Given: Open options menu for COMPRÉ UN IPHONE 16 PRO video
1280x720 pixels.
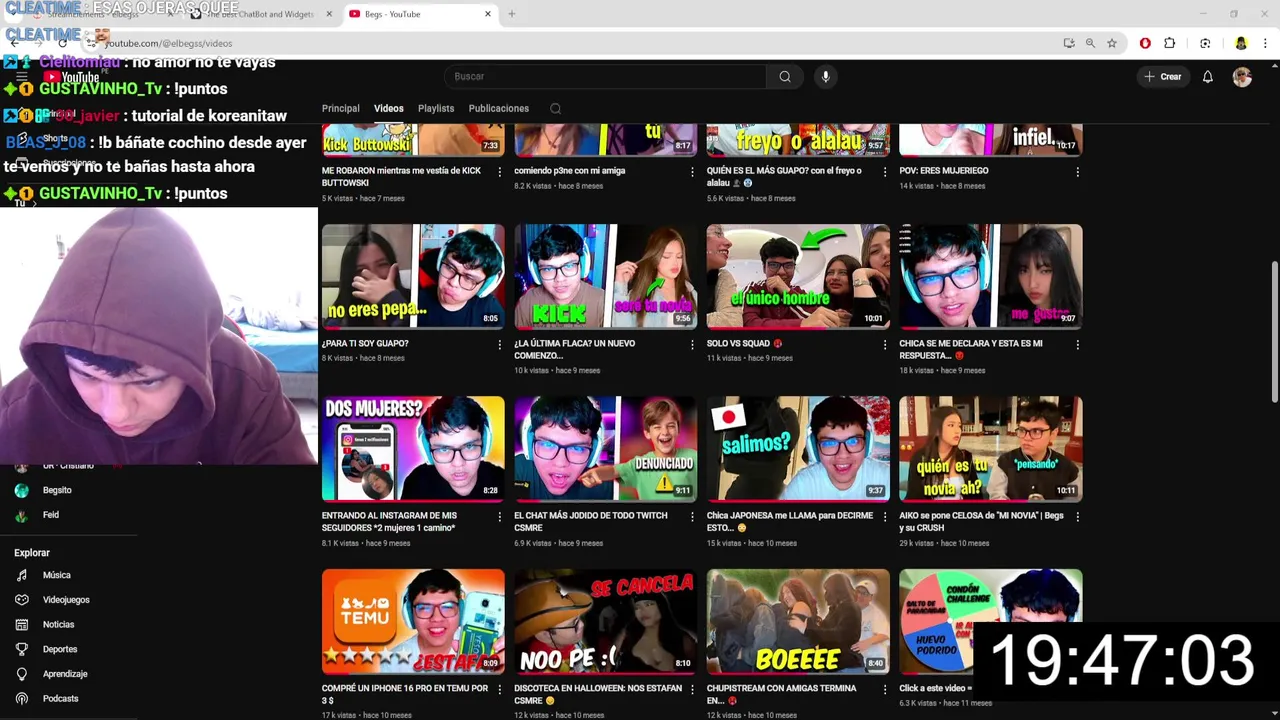Looking at the screenshot, I should tap(499, 690).
